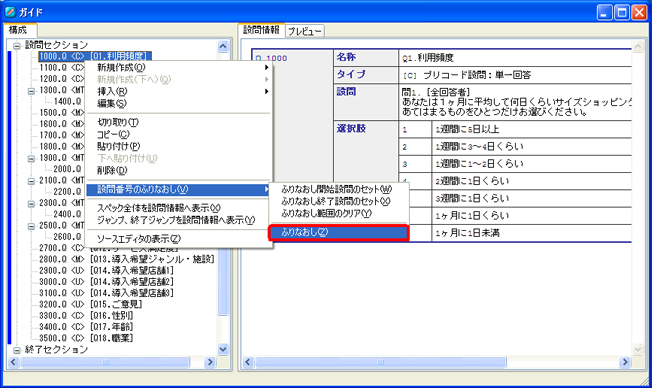Switch to the プレビュー tab
Screen dimensions: 652x388
click(x=304, y=31)
